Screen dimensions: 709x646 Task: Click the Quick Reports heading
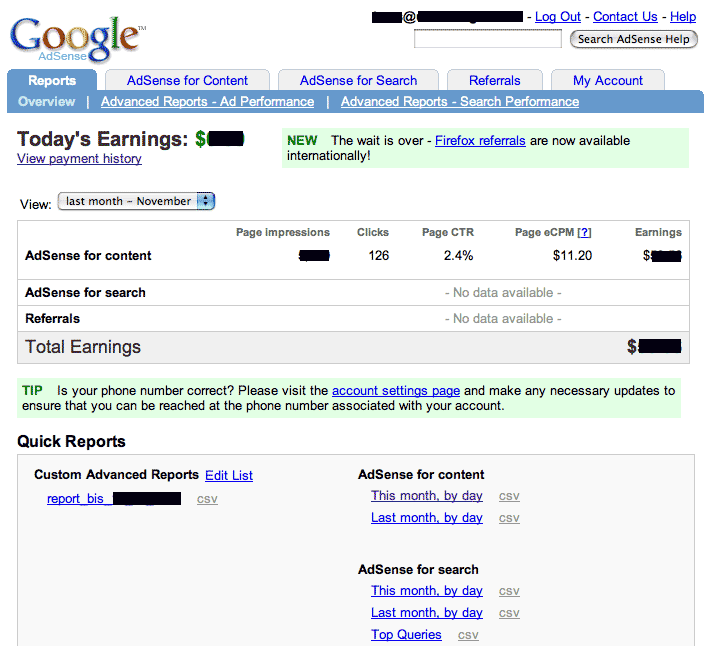point(71,442)
